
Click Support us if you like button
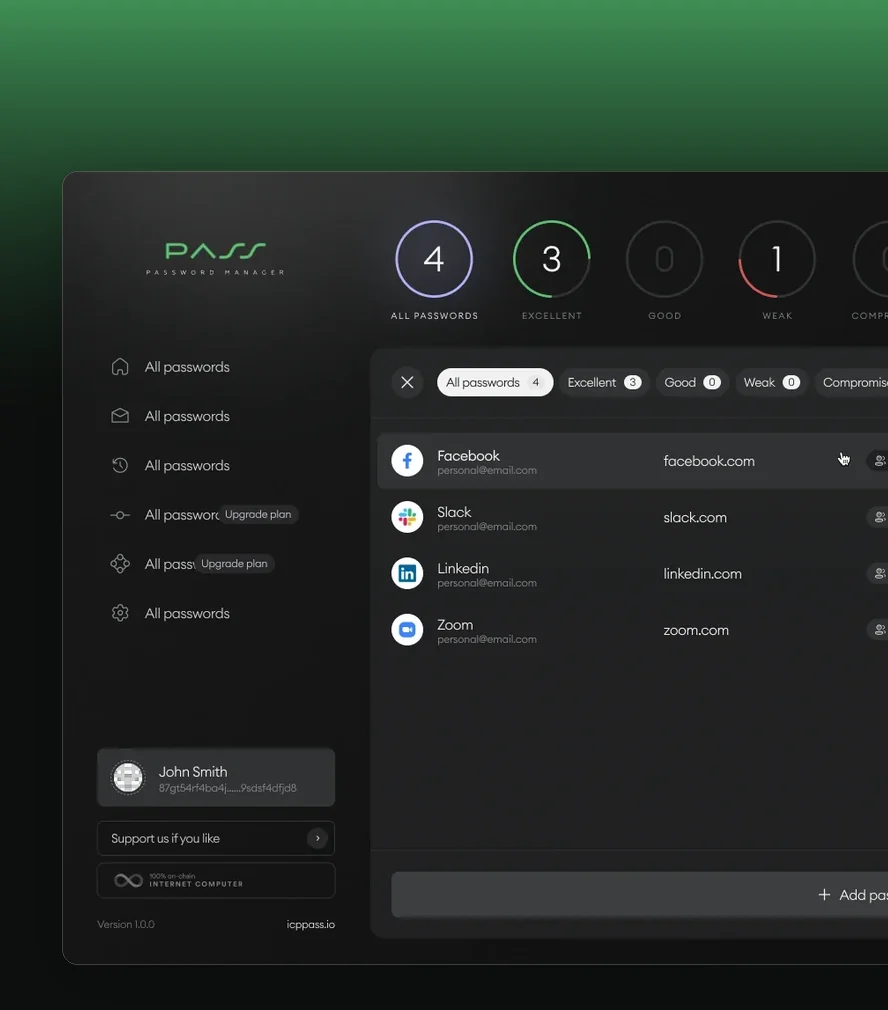(216, 838)
